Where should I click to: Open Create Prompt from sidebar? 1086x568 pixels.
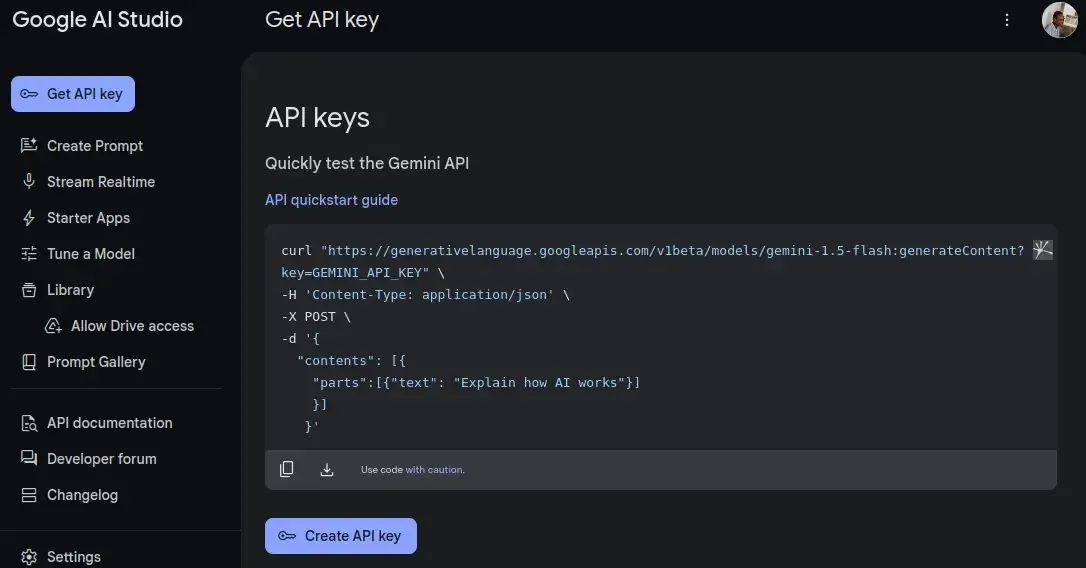pyautogui.click(x=95, y=146)
